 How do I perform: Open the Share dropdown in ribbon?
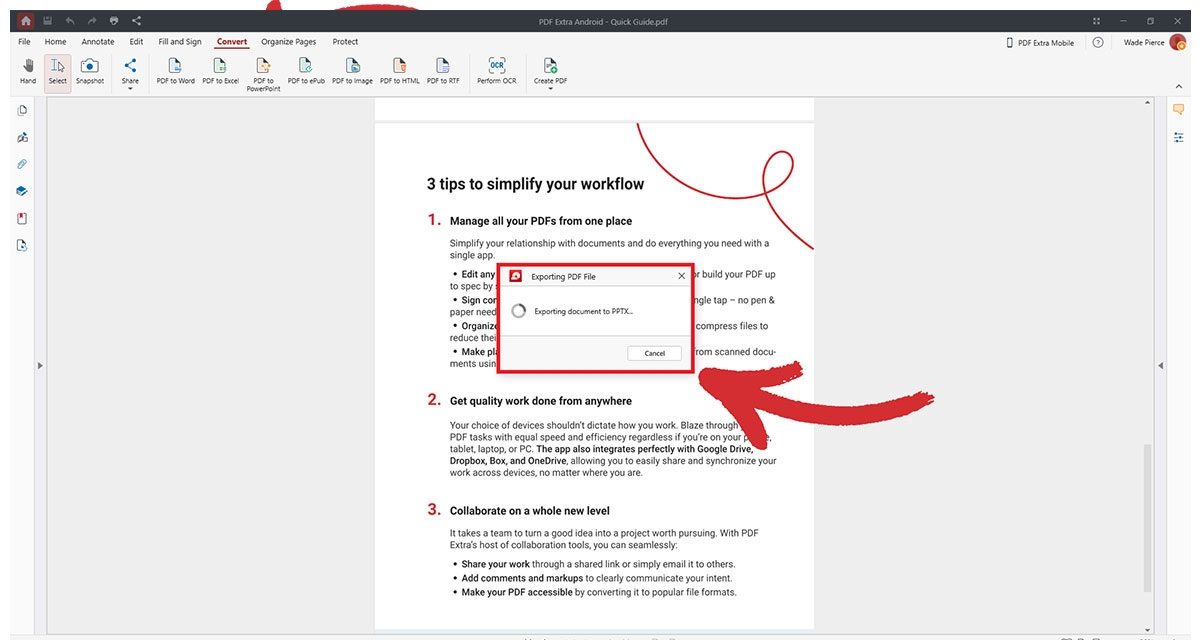pyautogui.click(x=130, y=74)
